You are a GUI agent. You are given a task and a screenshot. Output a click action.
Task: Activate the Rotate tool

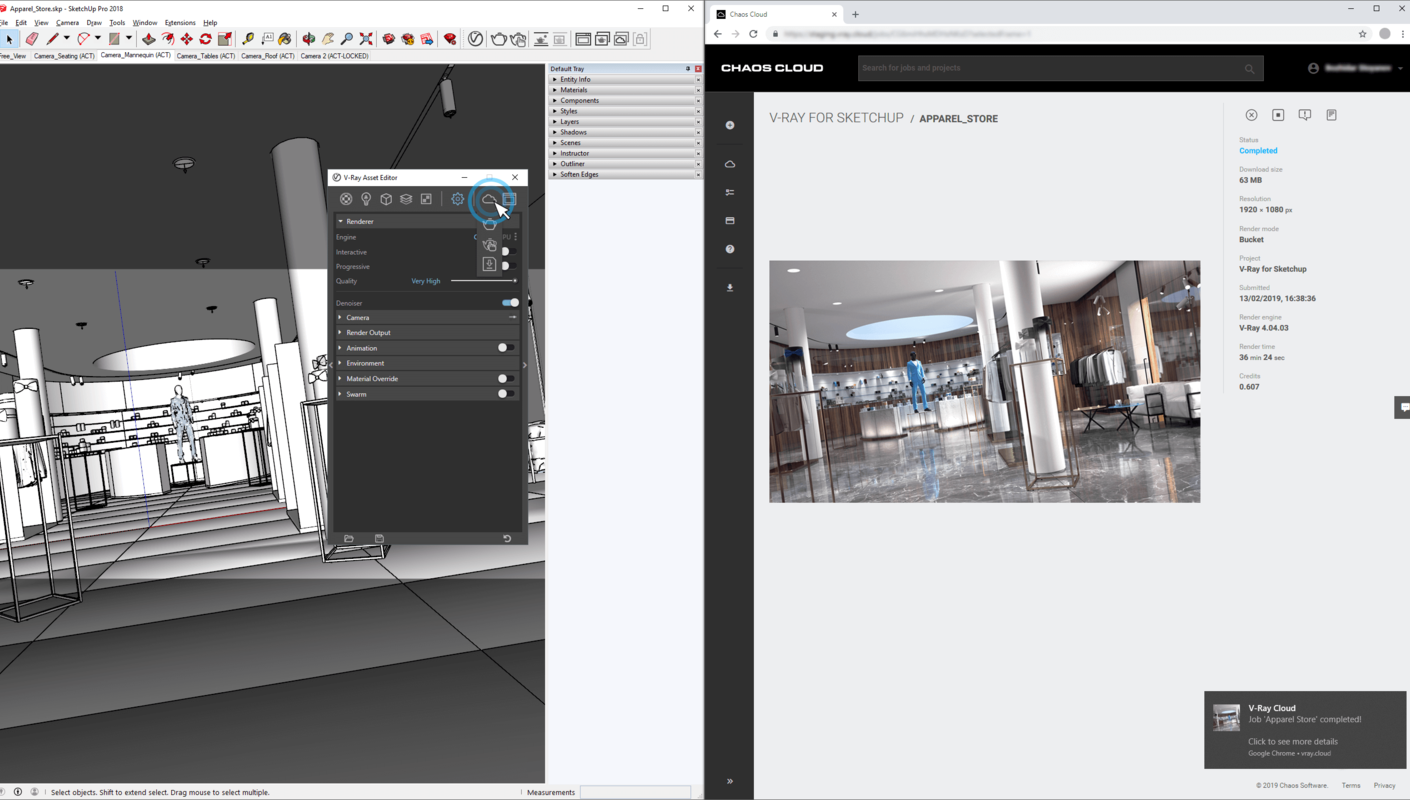pyautogui.click(x=205, y=39)
